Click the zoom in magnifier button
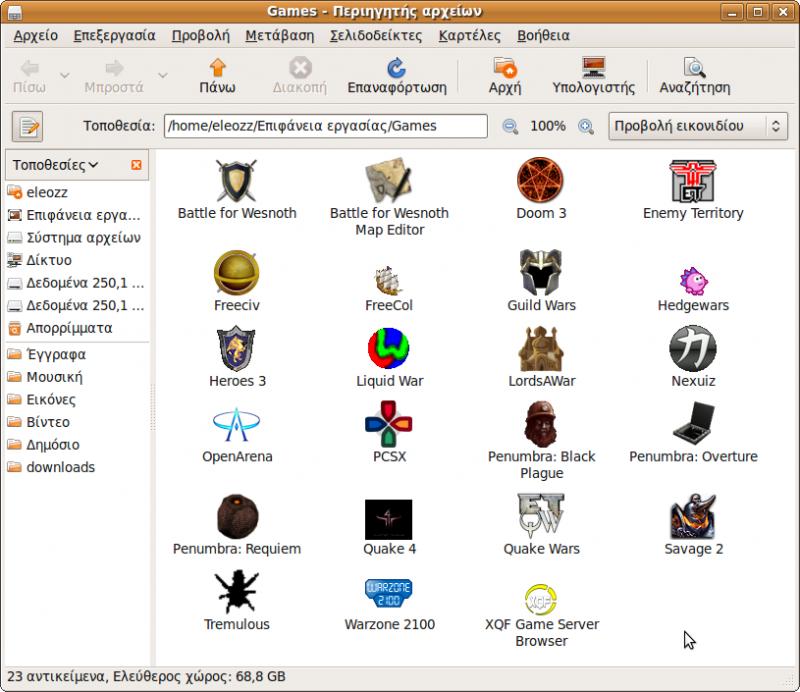800x692 pixels. pos(586,126)
